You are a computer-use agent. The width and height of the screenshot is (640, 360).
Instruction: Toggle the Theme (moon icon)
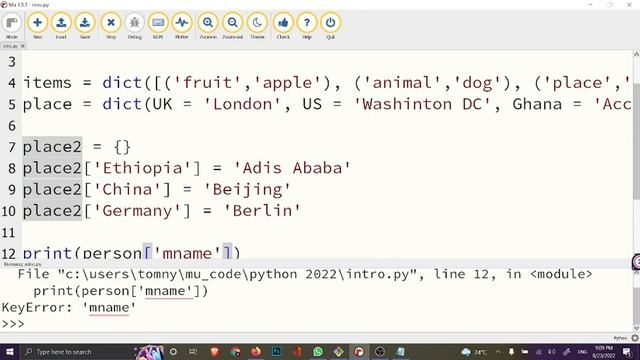click(257, 25)
